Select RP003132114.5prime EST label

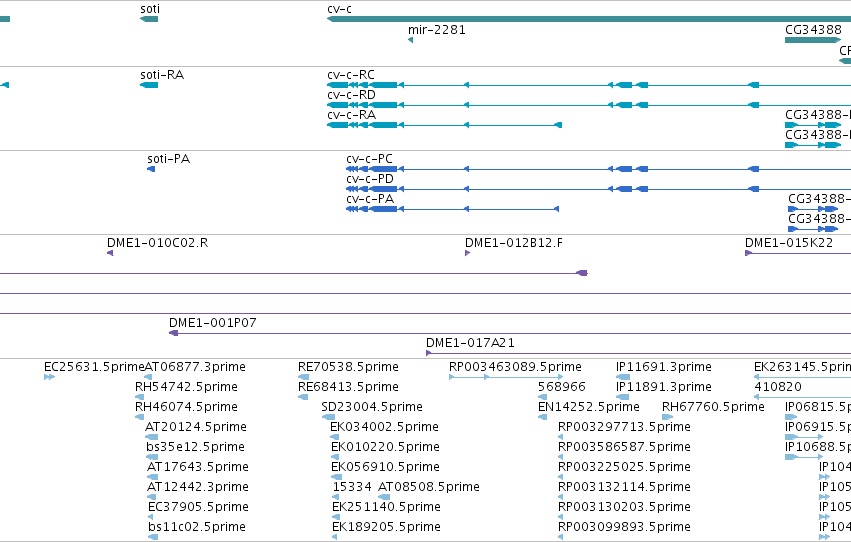pyautogui.click(x=624, y=487)
